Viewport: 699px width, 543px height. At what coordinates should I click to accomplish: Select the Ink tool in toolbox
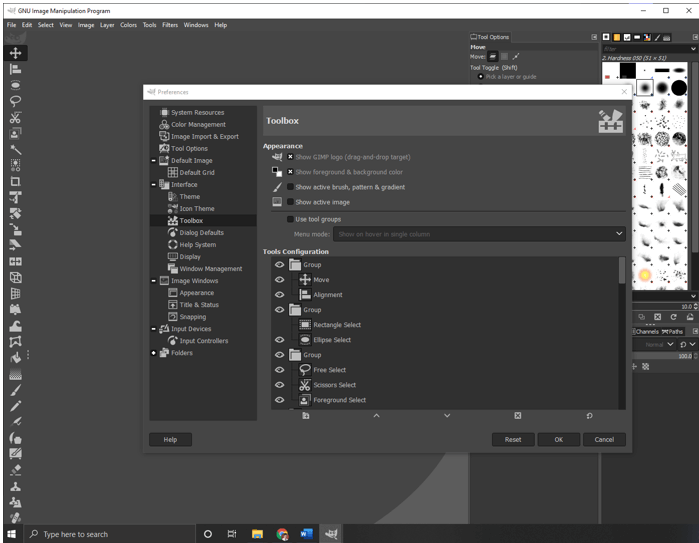(16, 438)
